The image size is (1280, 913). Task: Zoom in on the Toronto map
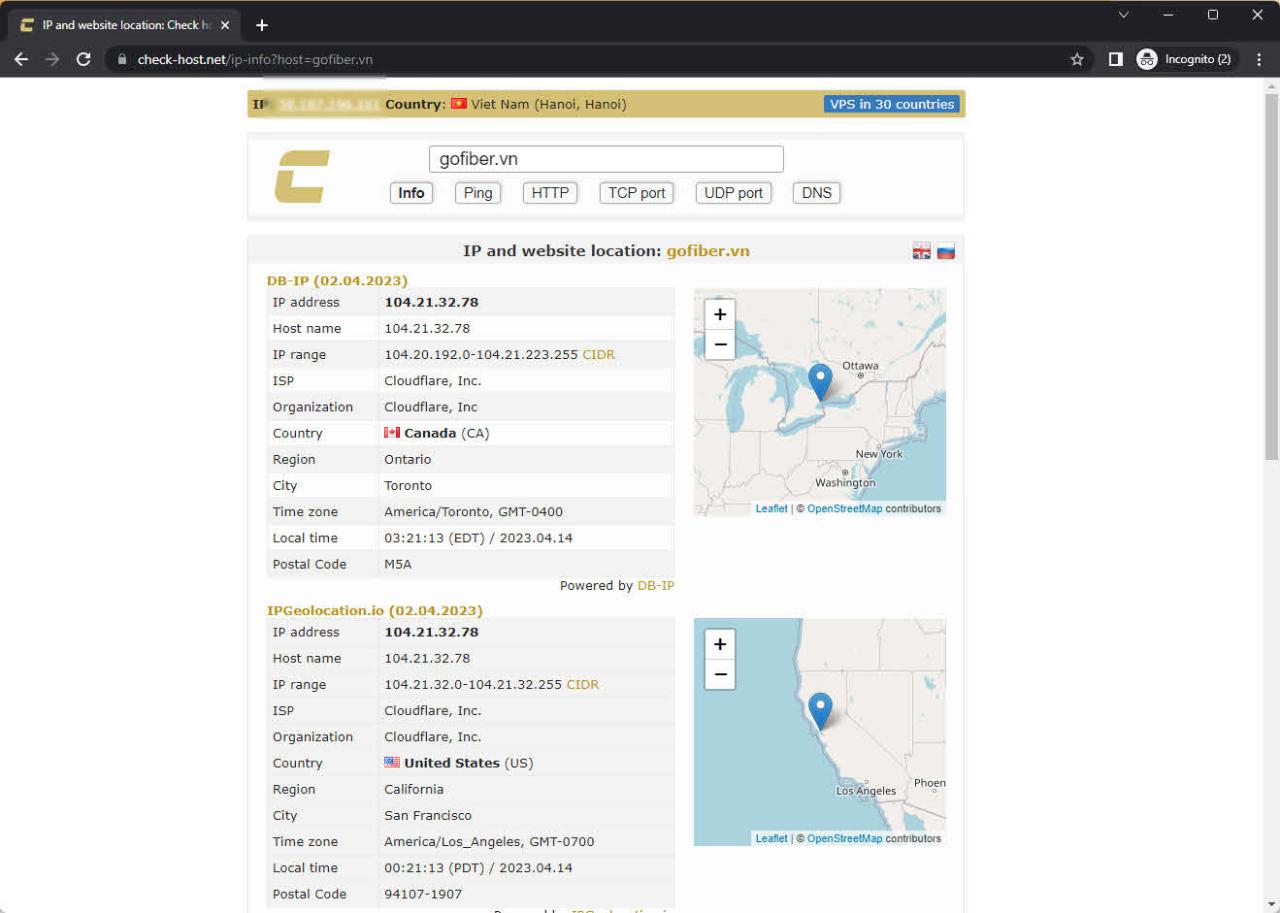(720, 314)
